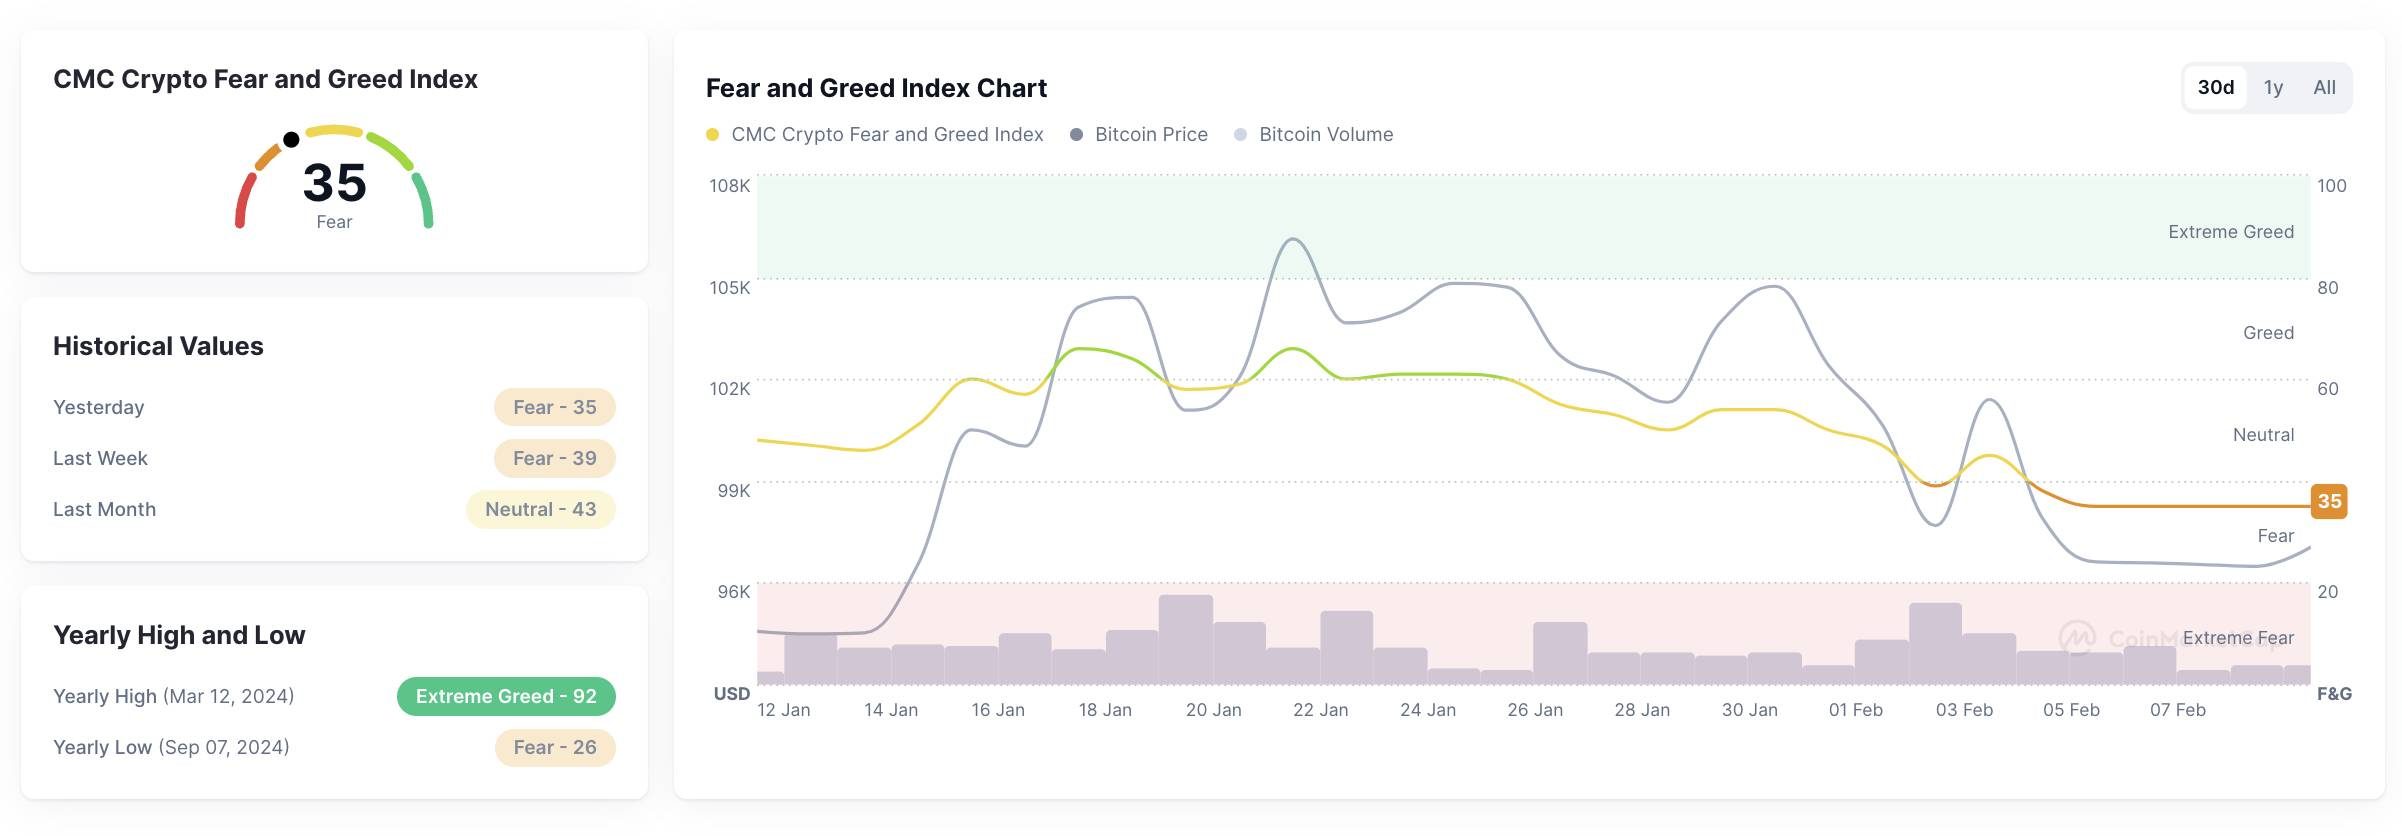Select the 30d range tab
The image size is (2402, 836).
coord(2215,88)
